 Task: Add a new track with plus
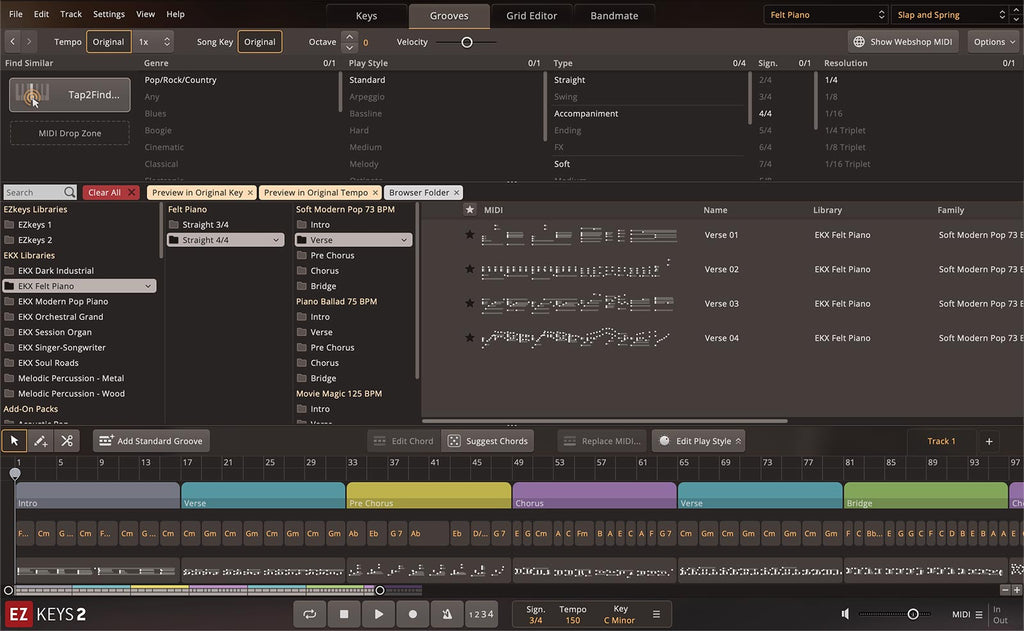pos(989,442)
